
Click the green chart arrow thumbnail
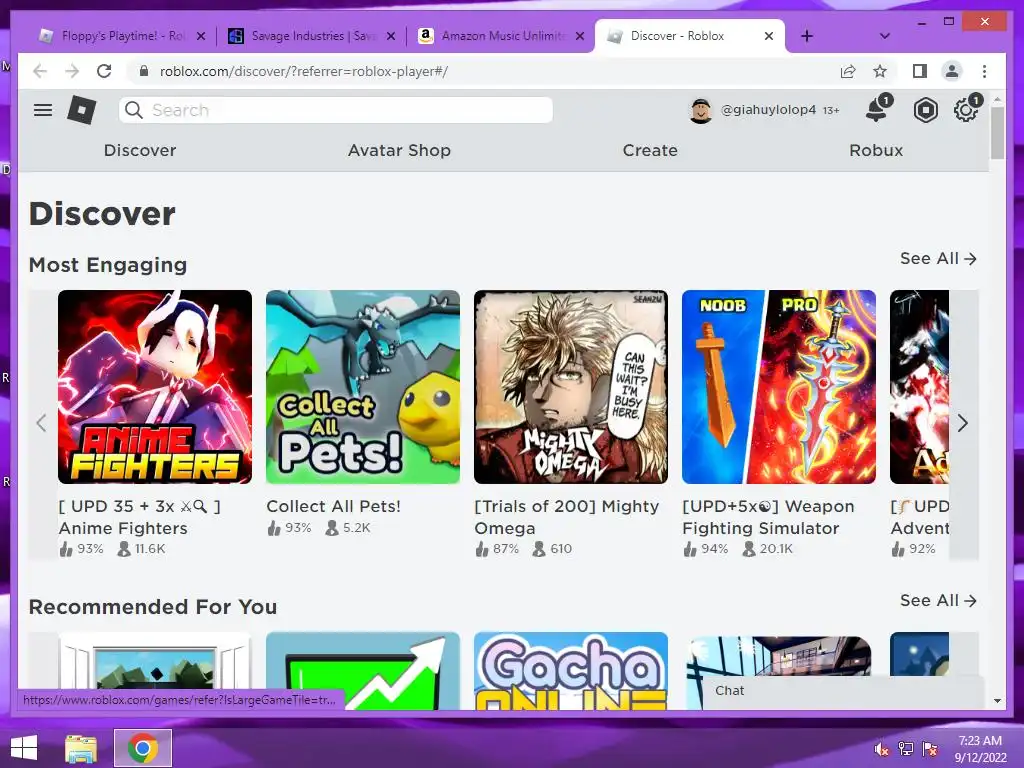363,671
